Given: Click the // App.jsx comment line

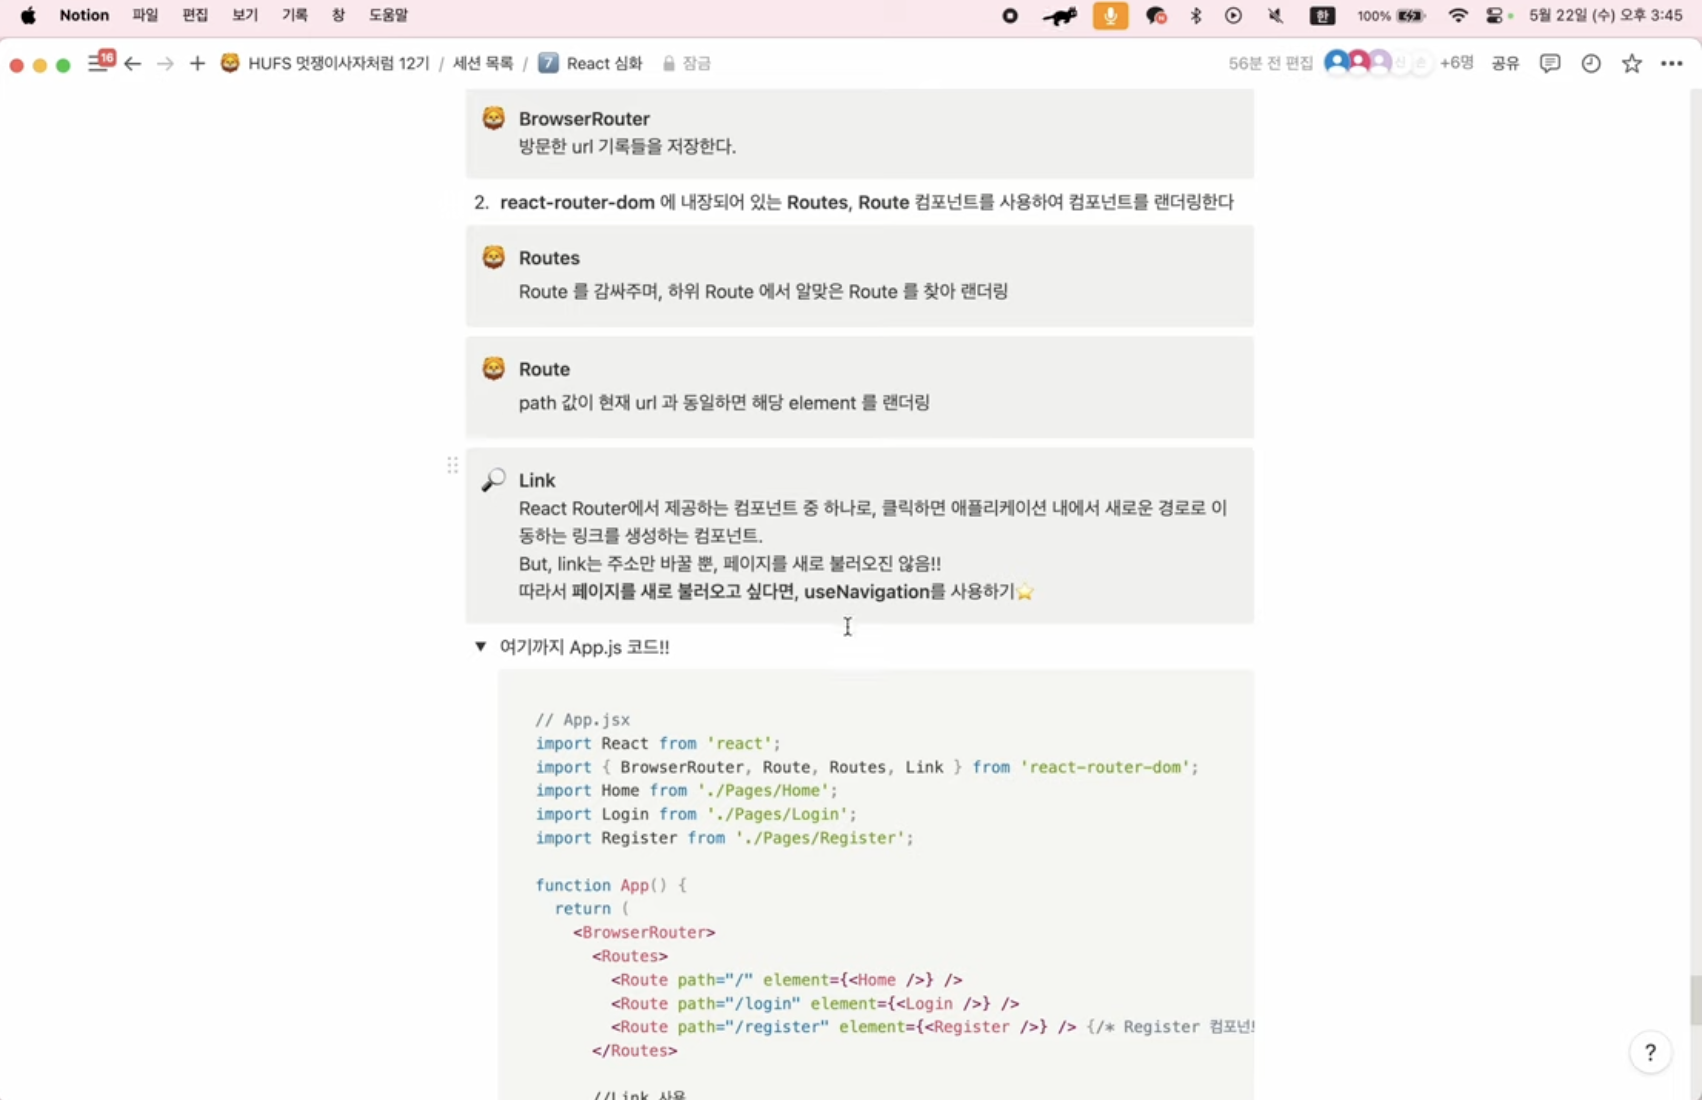Looking at the screenshot, I should click(582, 719).
